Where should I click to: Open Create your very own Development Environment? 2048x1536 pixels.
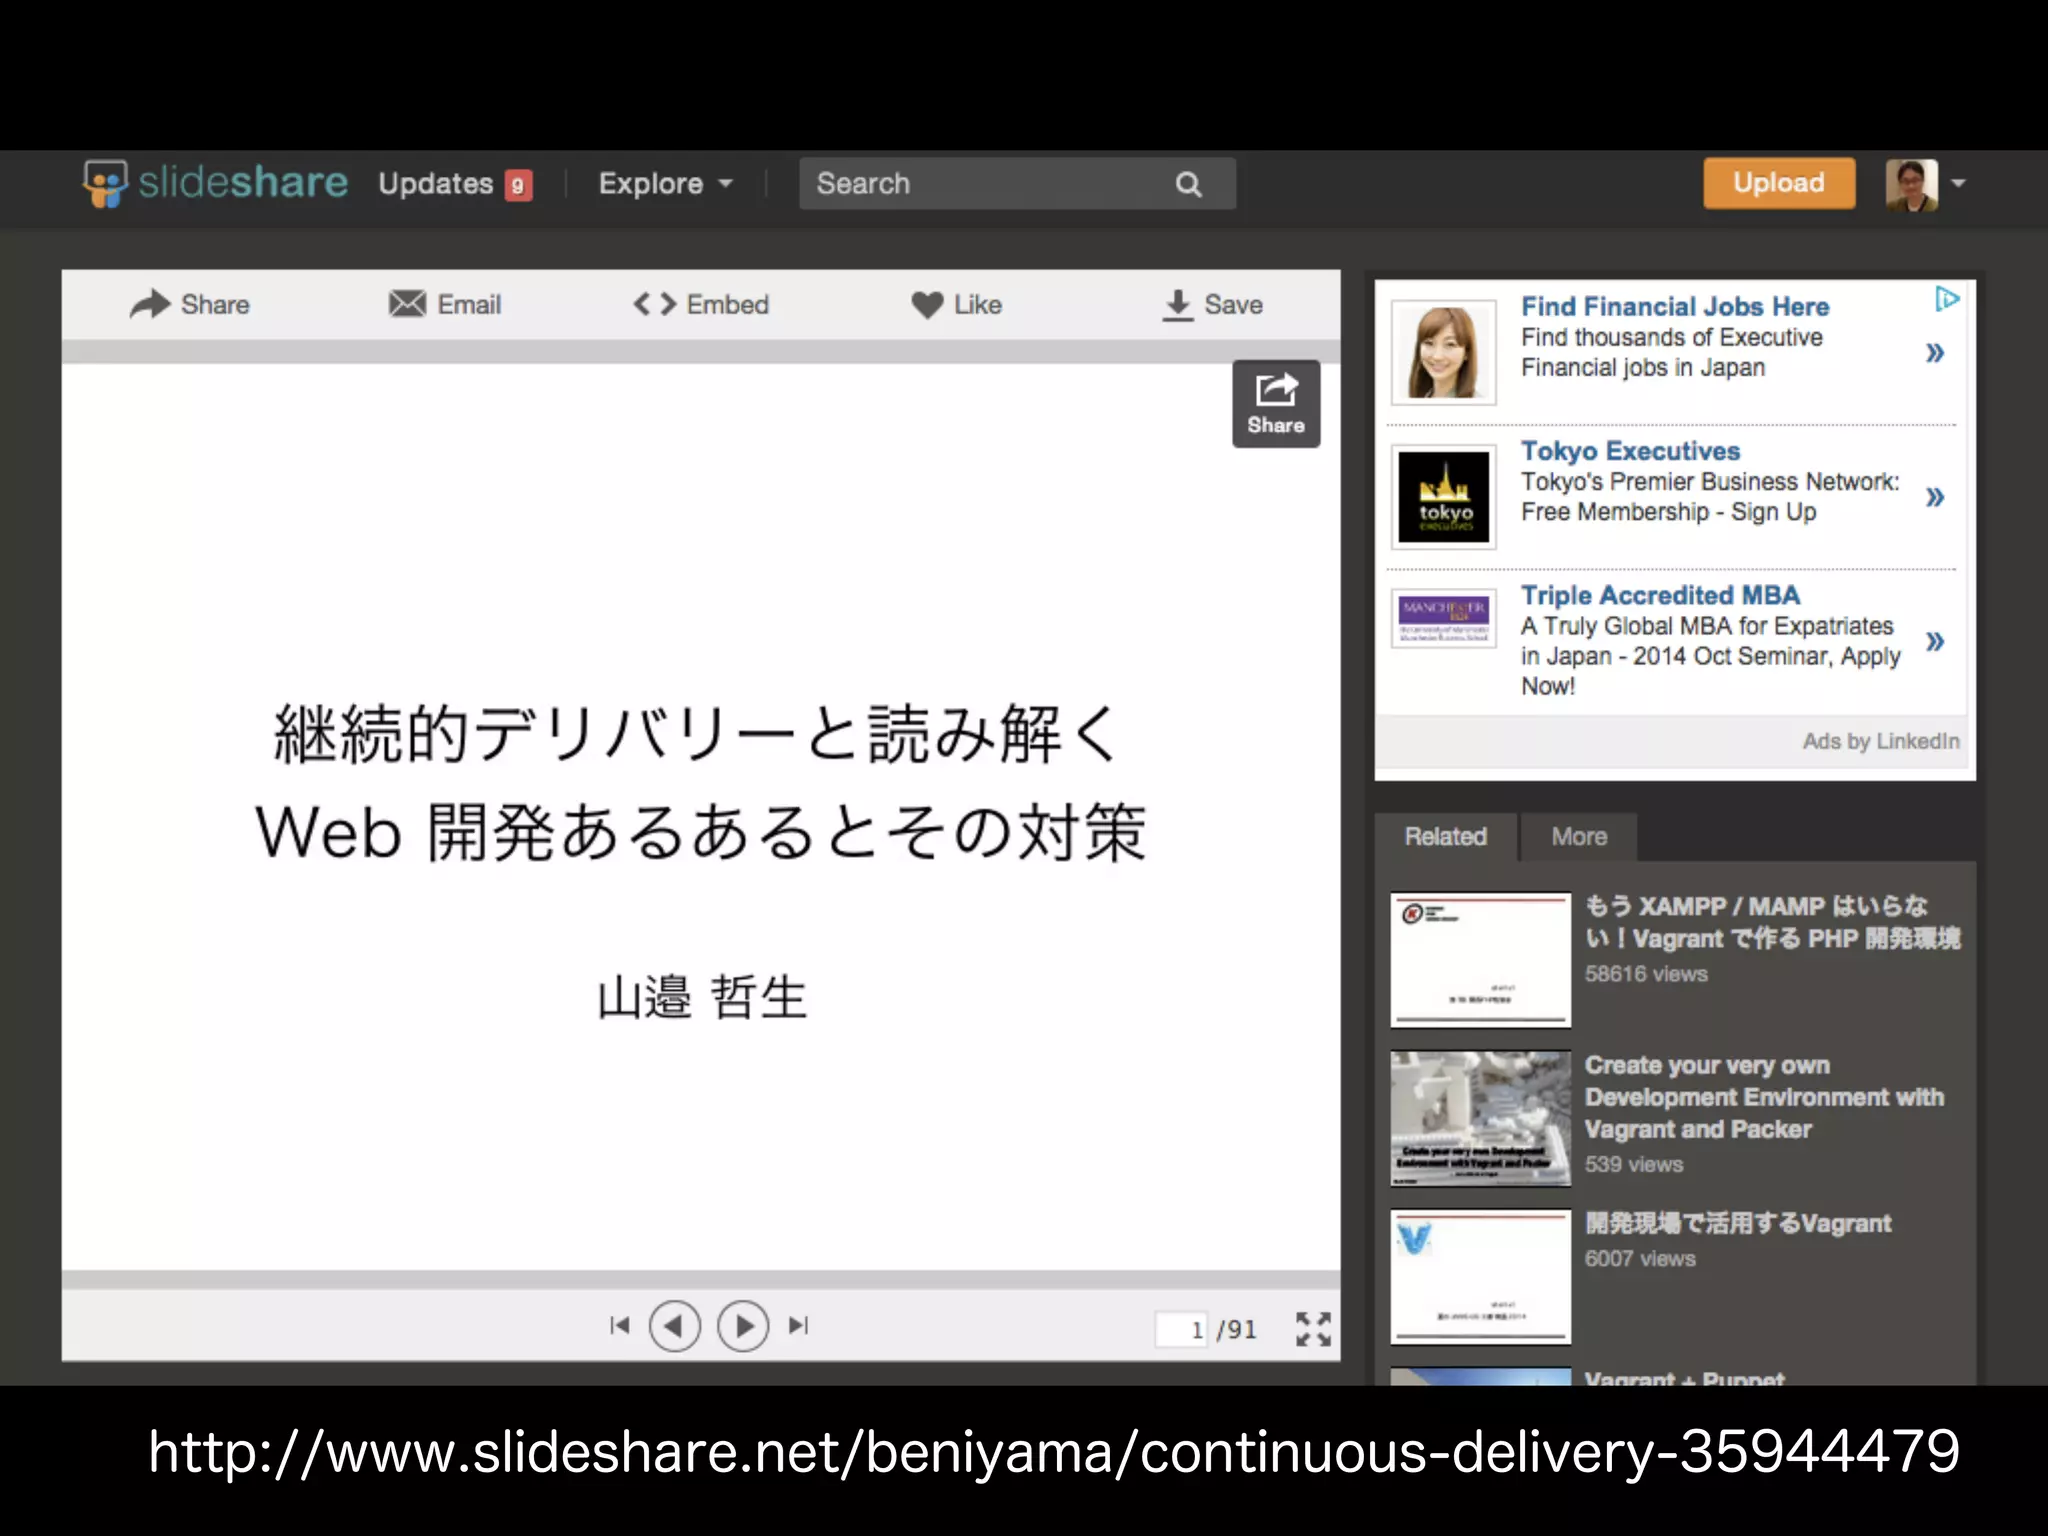(1764, 1097)
